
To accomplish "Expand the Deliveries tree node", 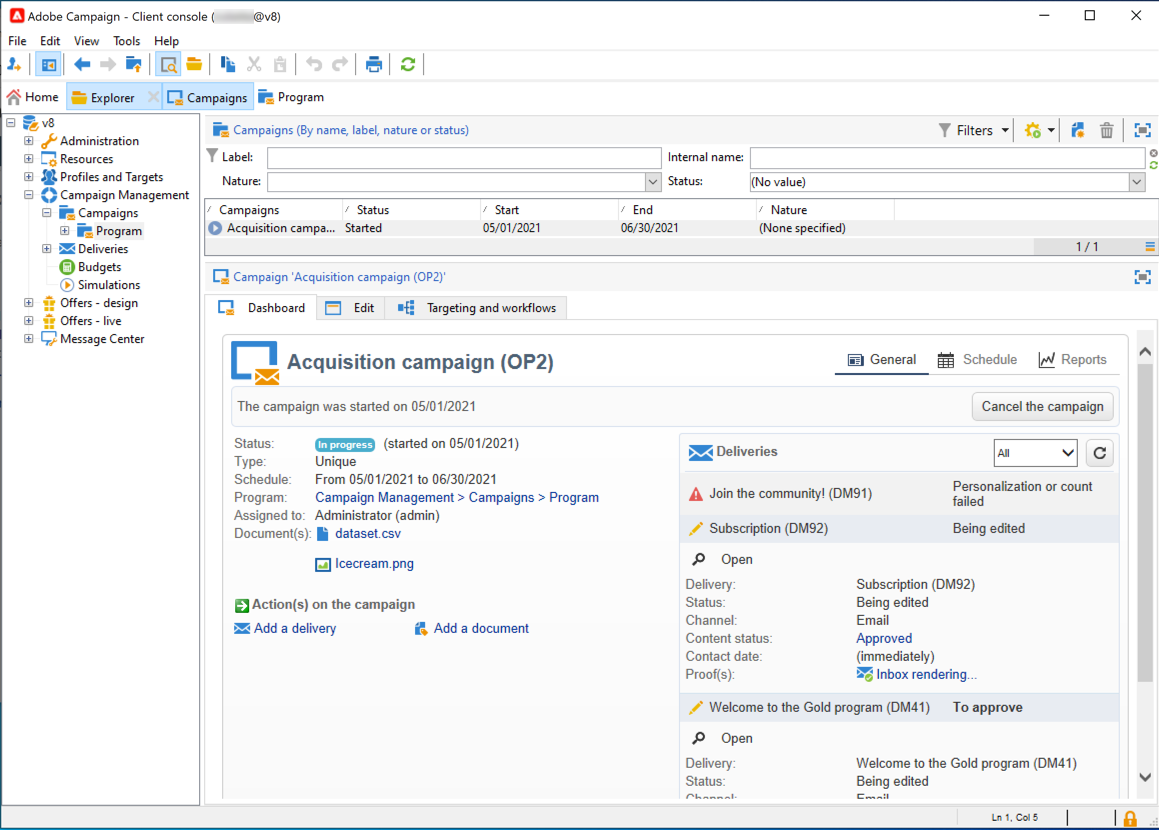I will point(47,248).
